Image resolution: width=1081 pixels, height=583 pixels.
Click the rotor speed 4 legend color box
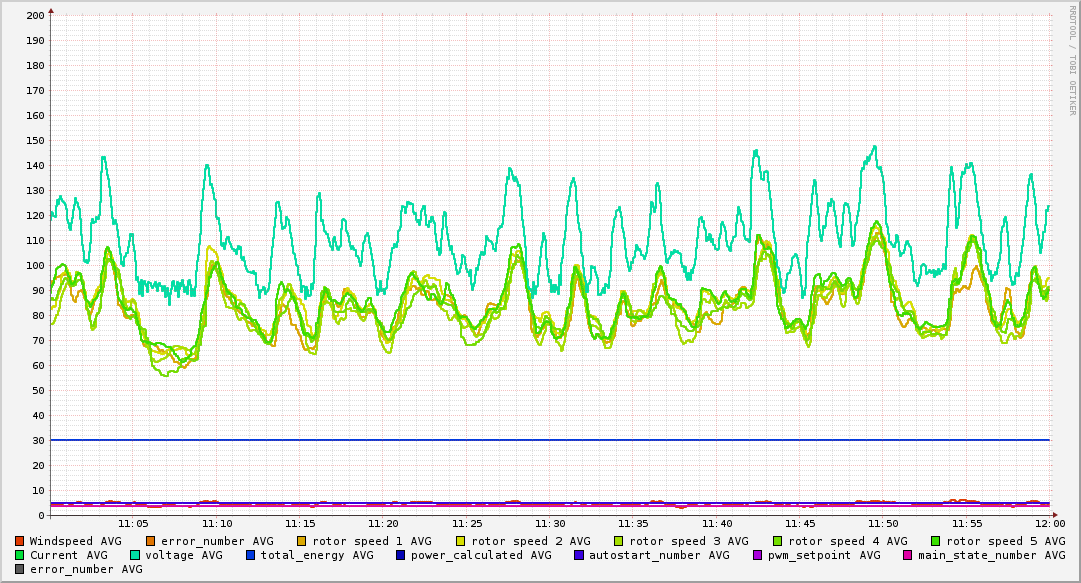(777, 541)
